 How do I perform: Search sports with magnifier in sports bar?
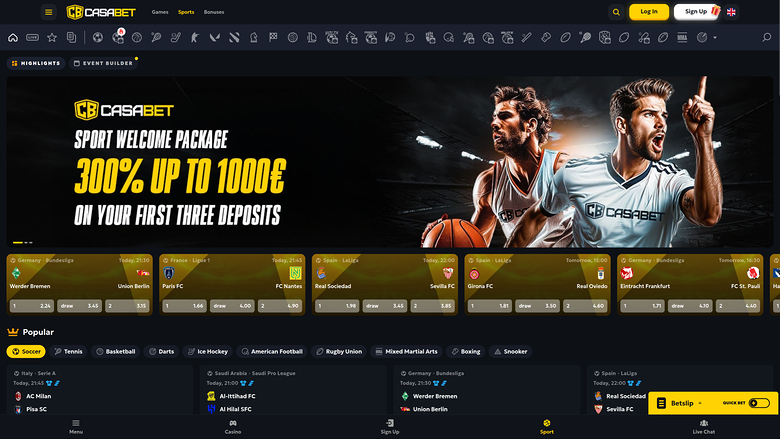coord(767,37)
